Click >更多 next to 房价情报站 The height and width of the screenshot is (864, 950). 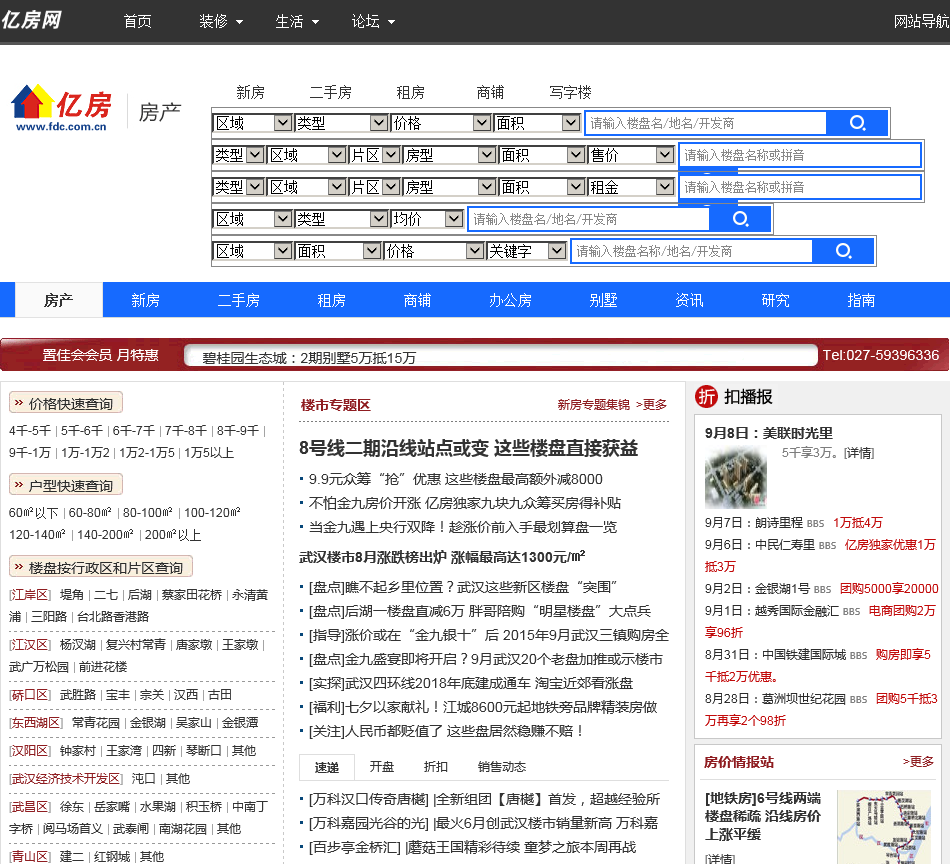point(918,762)
